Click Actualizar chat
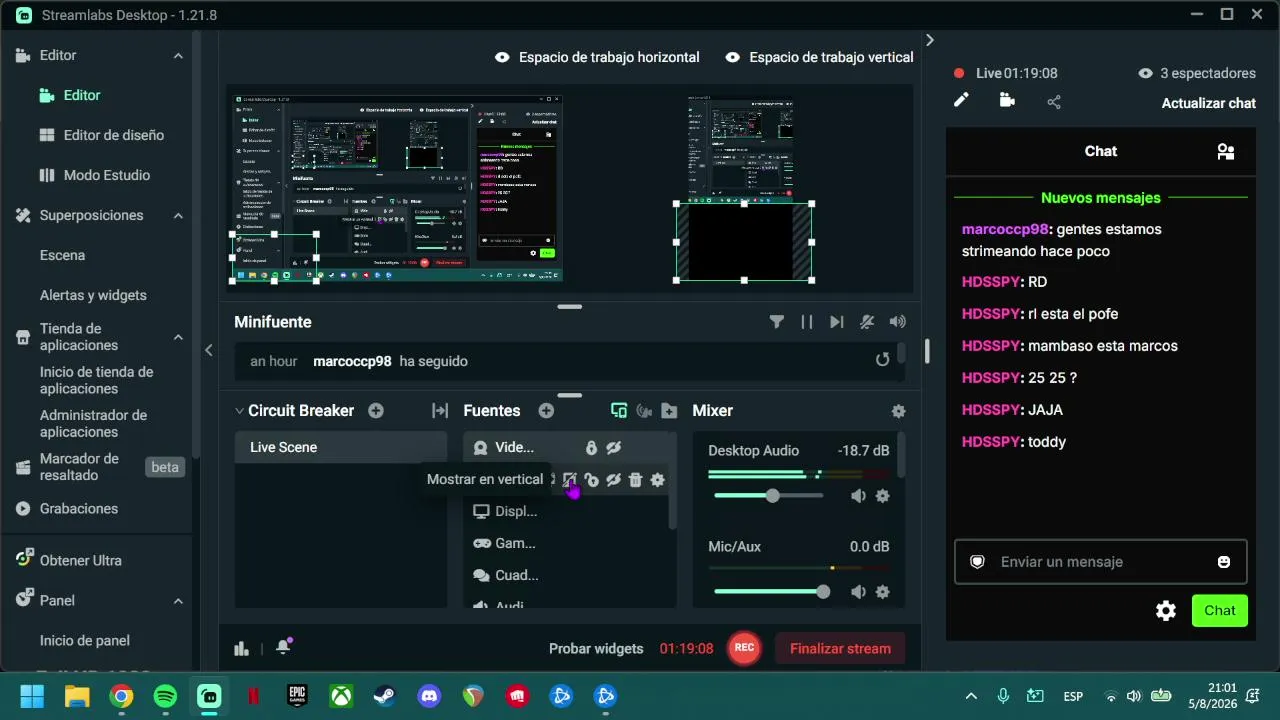The height and width of the screenshot is (720, 1280). (x=1208, y=103)
